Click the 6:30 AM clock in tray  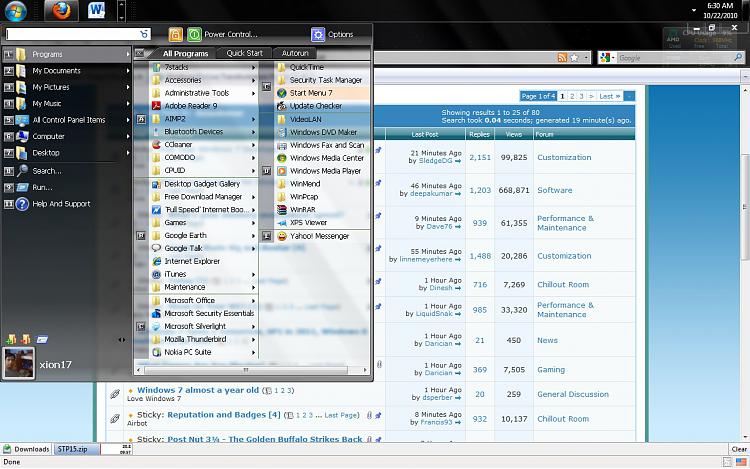pyautogui.click(x=720, y=6)
